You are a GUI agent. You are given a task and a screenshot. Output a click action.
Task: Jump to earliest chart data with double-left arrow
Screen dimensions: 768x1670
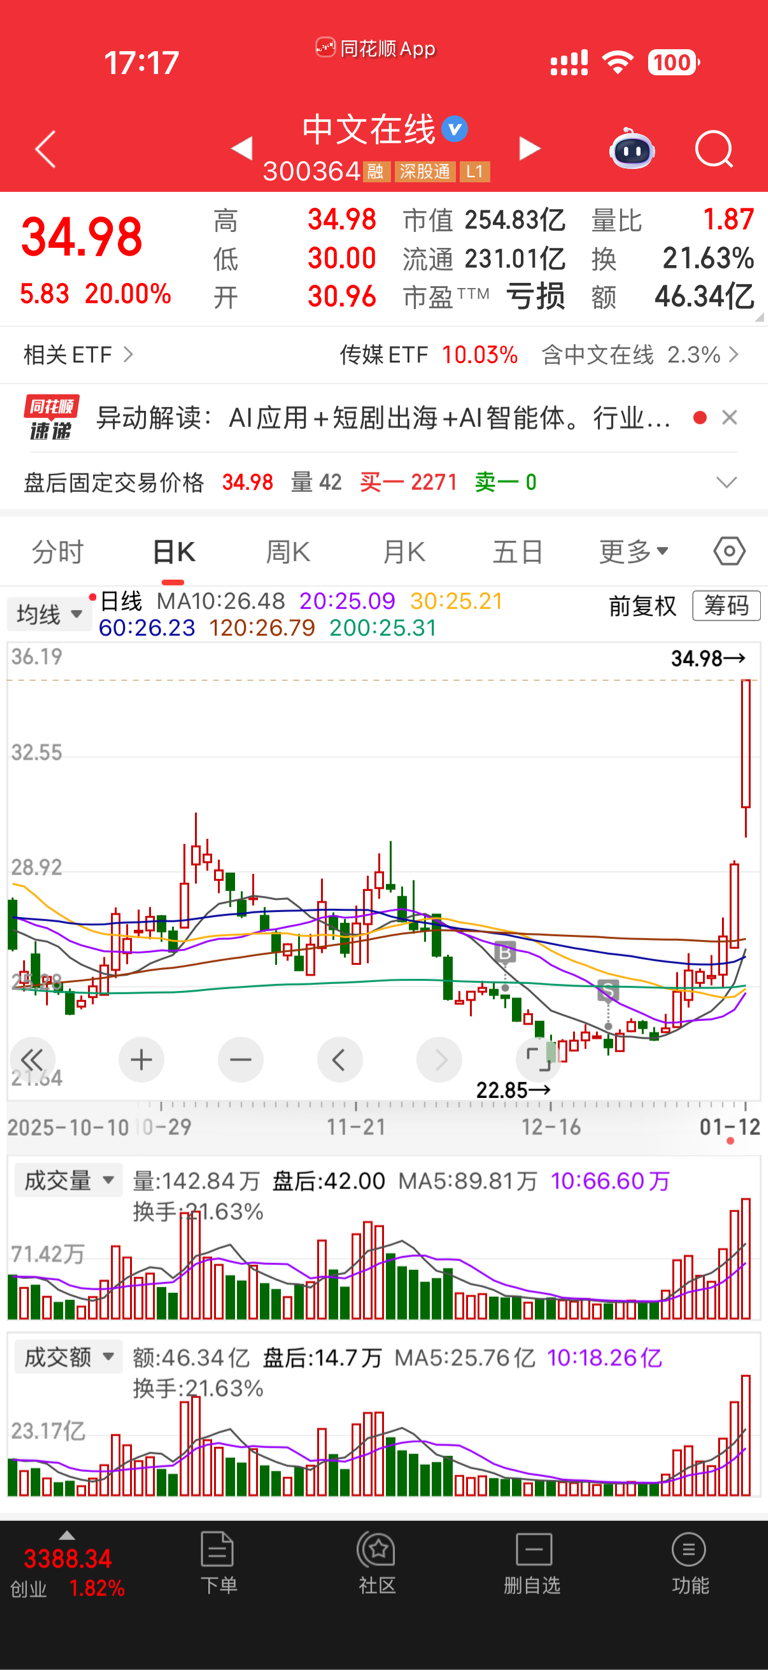click(31, 1059)
